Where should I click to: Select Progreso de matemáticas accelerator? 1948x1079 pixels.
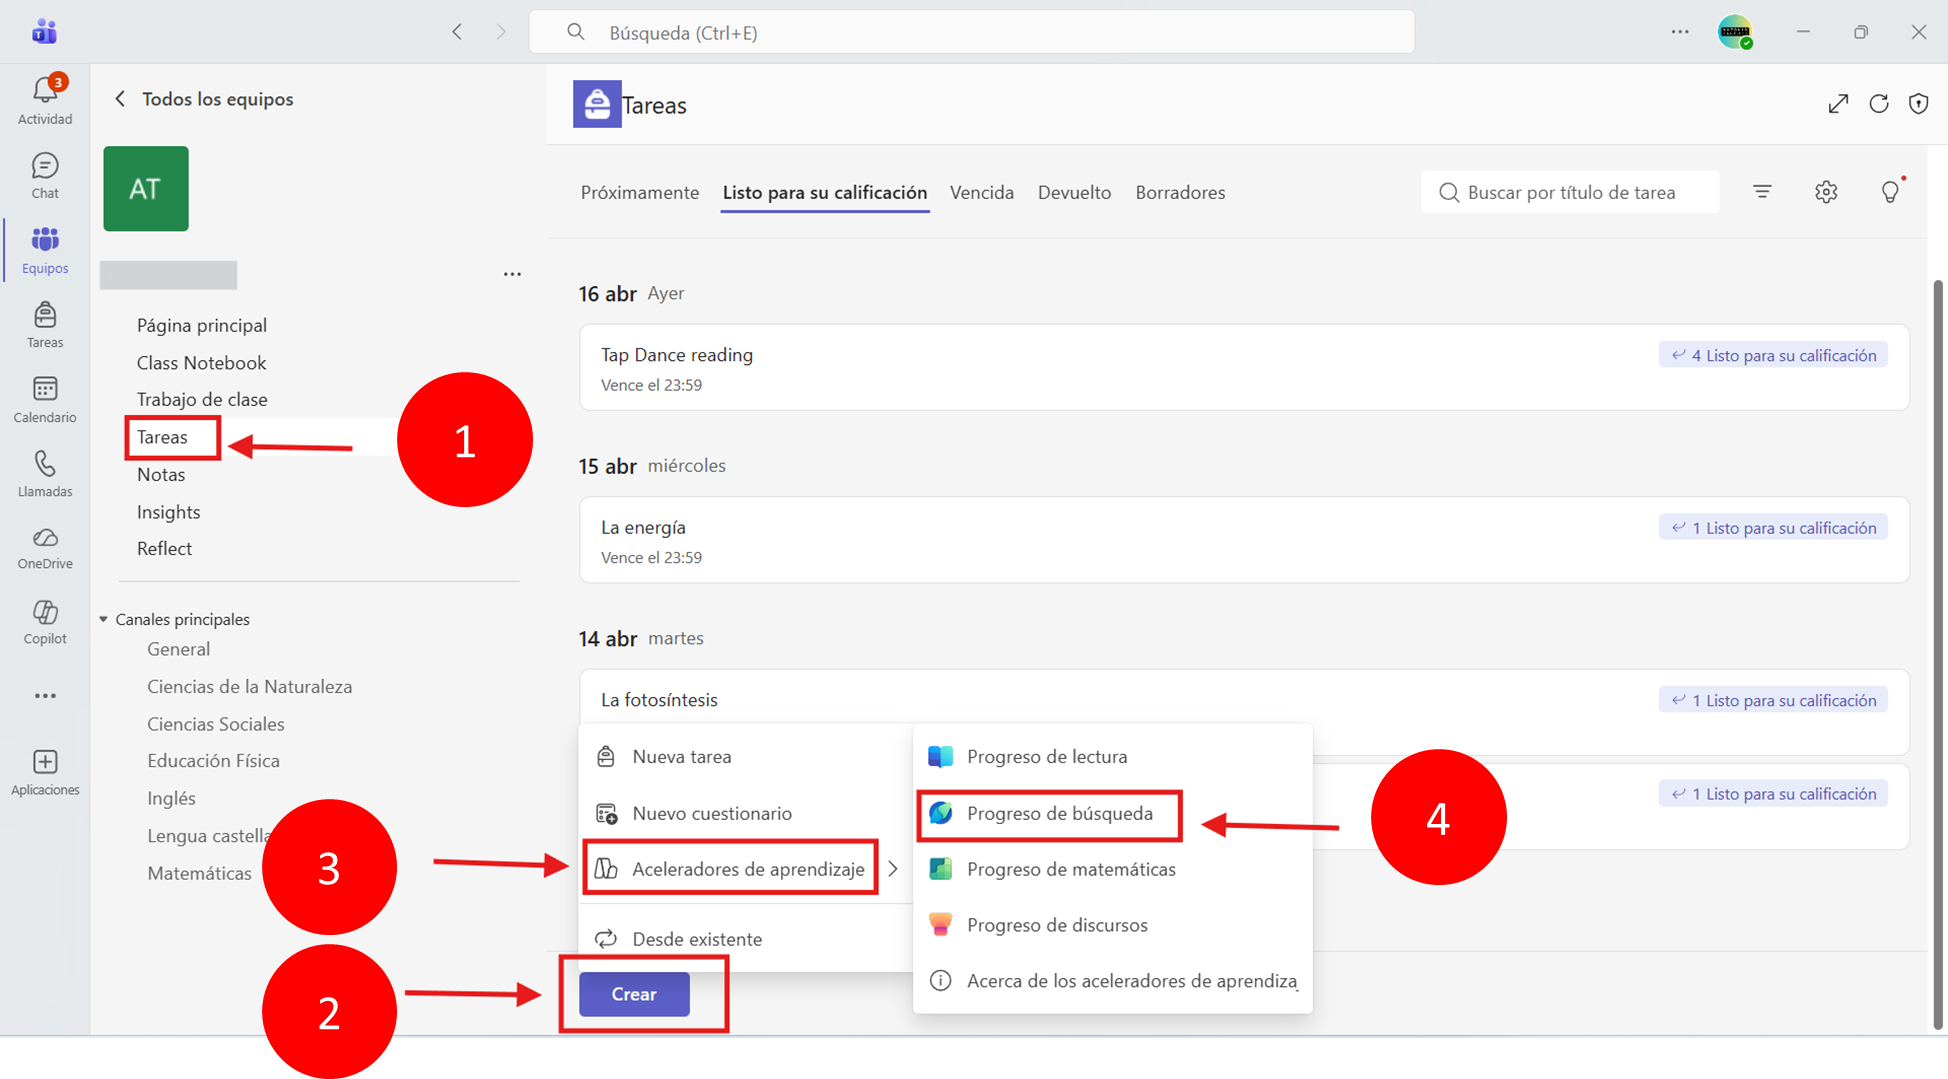(1112, 869)
